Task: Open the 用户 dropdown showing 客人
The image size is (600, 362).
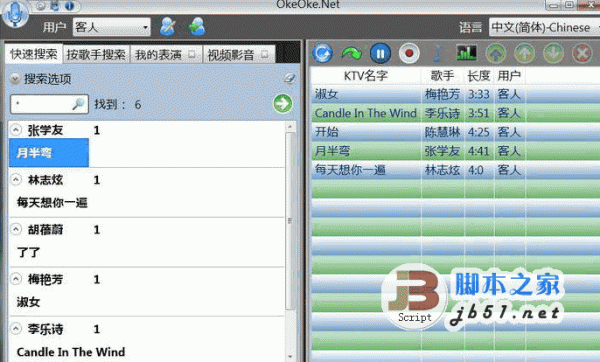Action: [x=112, y=27]
